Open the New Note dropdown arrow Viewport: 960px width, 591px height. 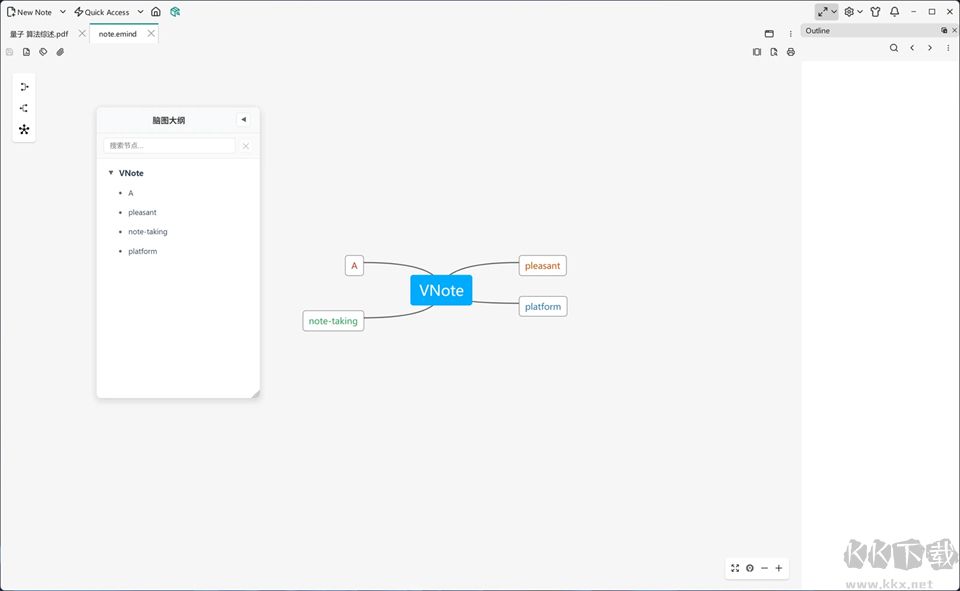click(62, 12)
